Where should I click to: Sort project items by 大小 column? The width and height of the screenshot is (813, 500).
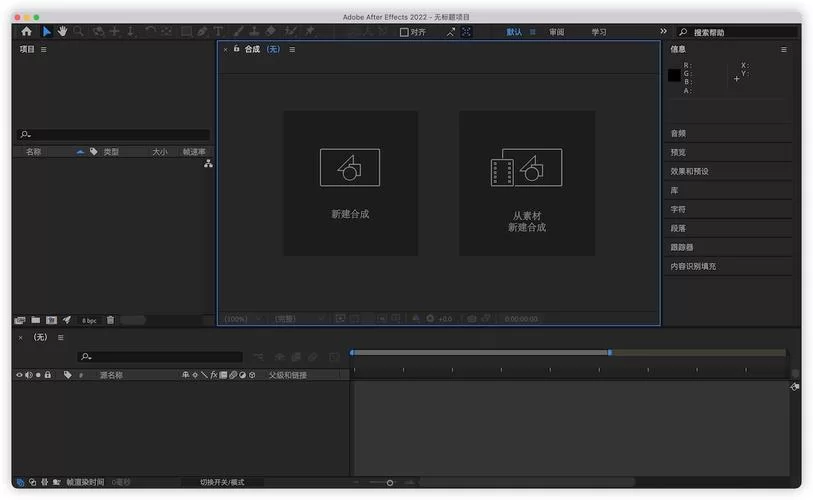coord(160,151)
